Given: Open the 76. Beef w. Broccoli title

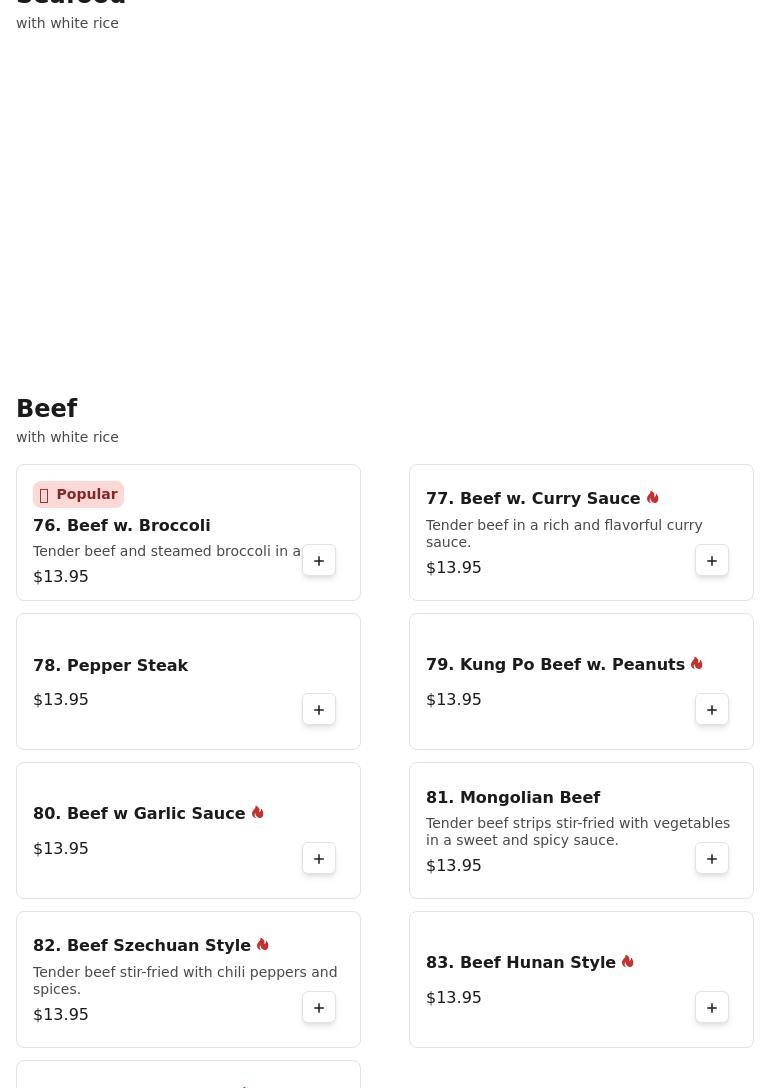Looking at the screenshot, I should point(121,525).
